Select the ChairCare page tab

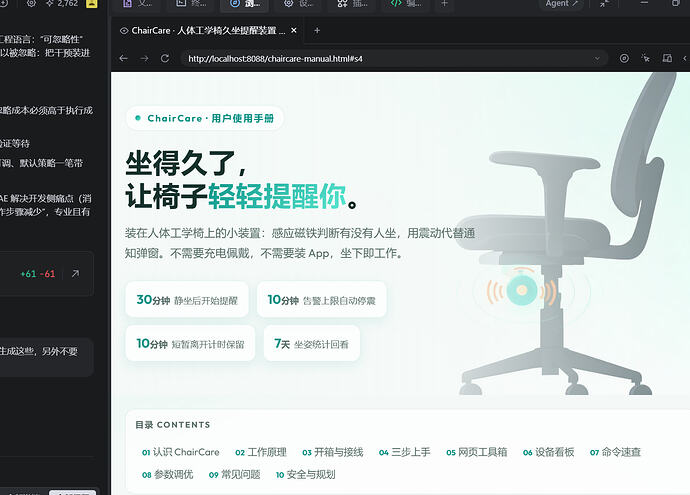tap(207, 30)
